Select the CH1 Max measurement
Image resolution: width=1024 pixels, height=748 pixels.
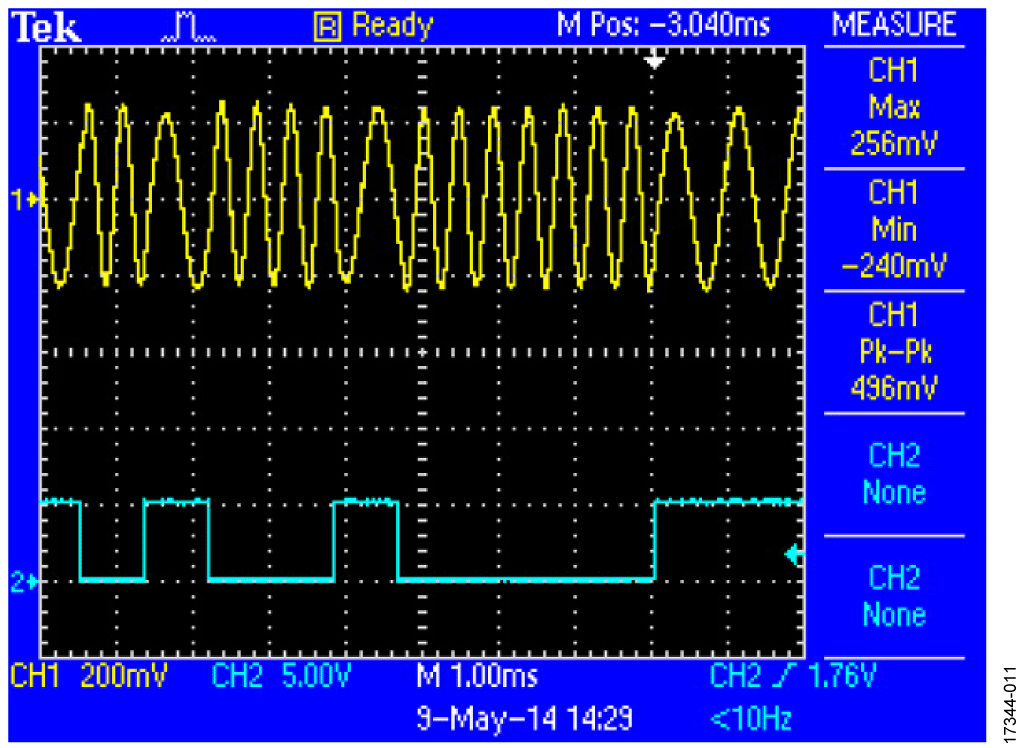tap(894, 107)
